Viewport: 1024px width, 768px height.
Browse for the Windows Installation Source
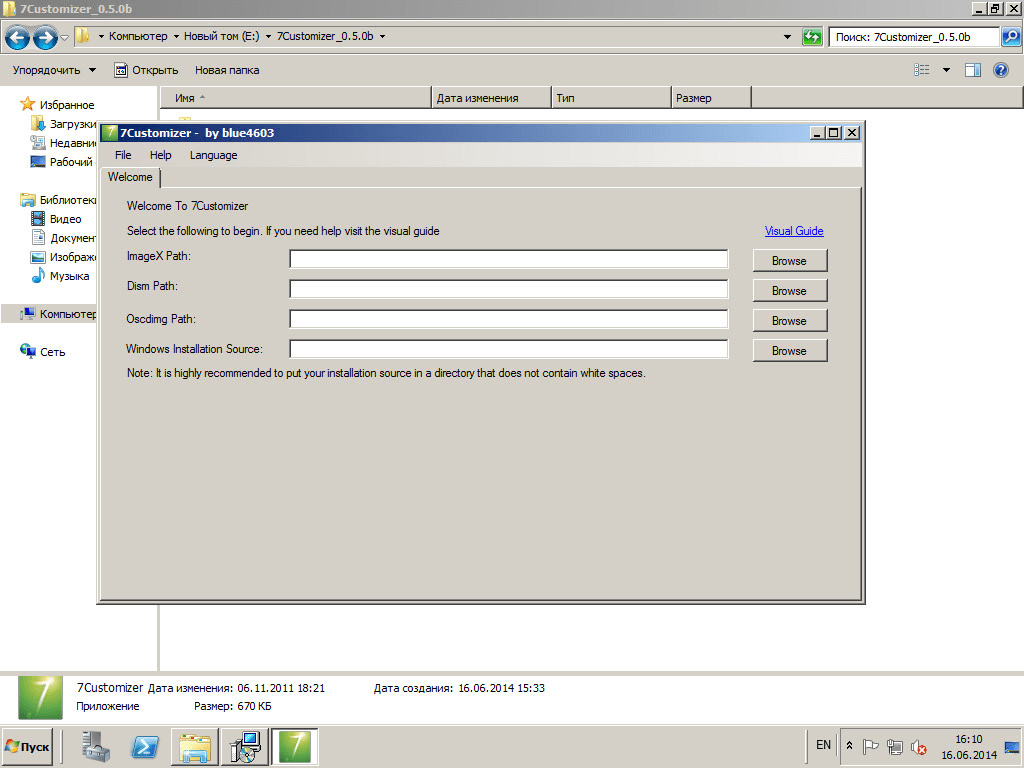[x=790, y=351]
